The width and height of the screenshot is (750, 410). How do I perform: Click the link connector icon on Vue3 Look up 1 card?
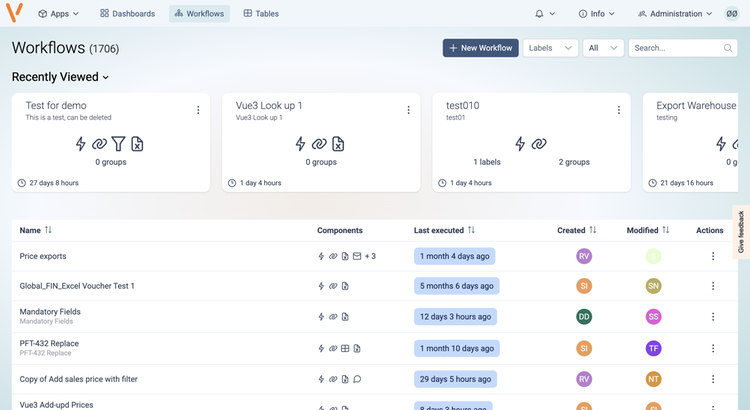(319, 144)
